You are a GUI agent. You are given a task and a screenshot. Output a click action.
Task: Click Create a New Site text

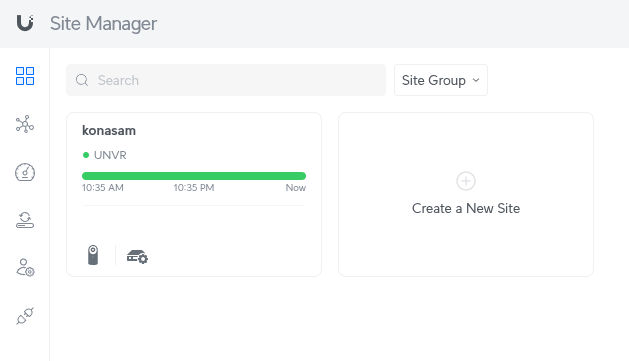coord(466,209)
